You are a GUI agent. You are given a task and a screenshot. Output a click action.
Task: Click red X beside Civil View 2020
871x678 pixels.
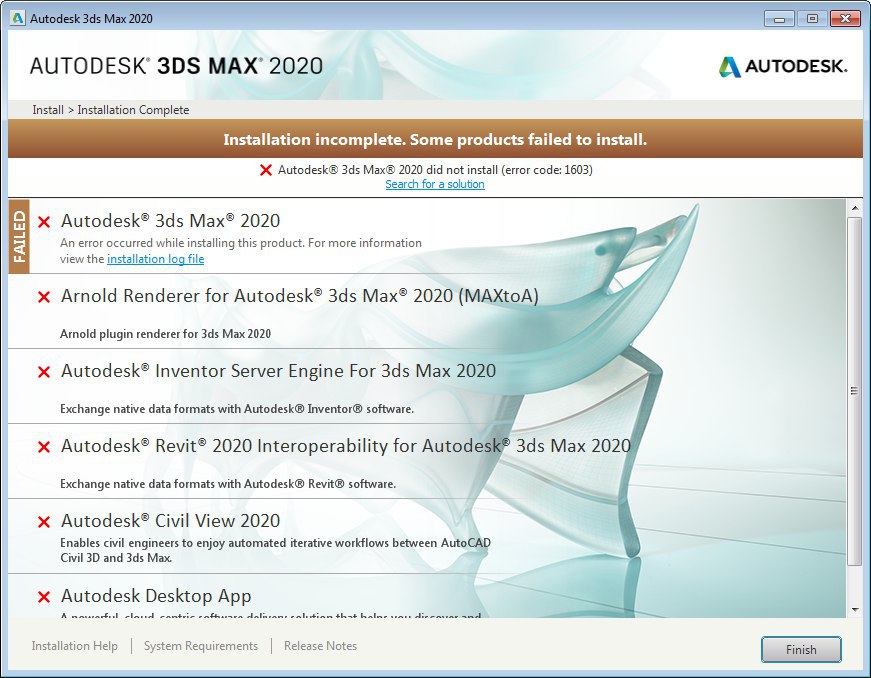click(x=44, y=522)
